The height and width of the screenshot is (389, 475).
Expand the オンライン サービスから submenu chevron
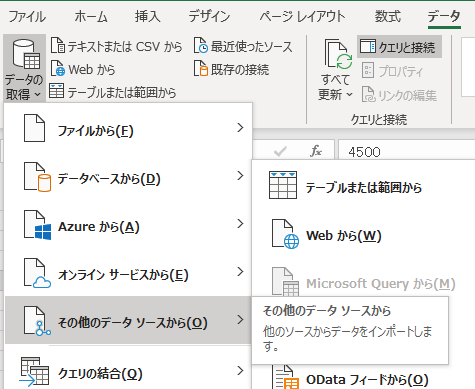click(x=240, y=271)
